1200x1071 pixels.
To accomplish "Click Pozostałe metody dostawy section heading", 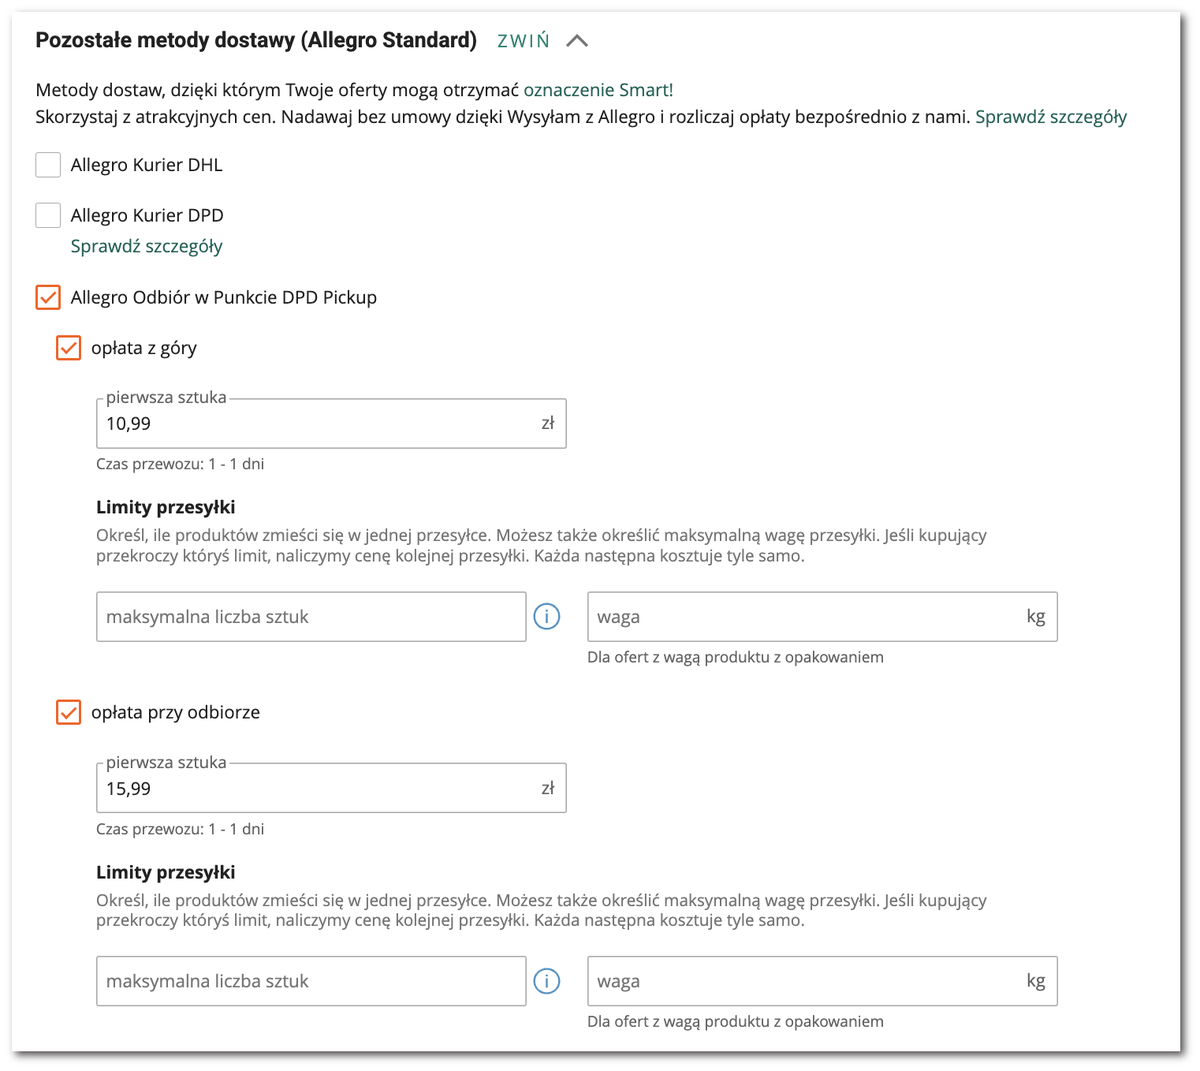I will [256, 41].
